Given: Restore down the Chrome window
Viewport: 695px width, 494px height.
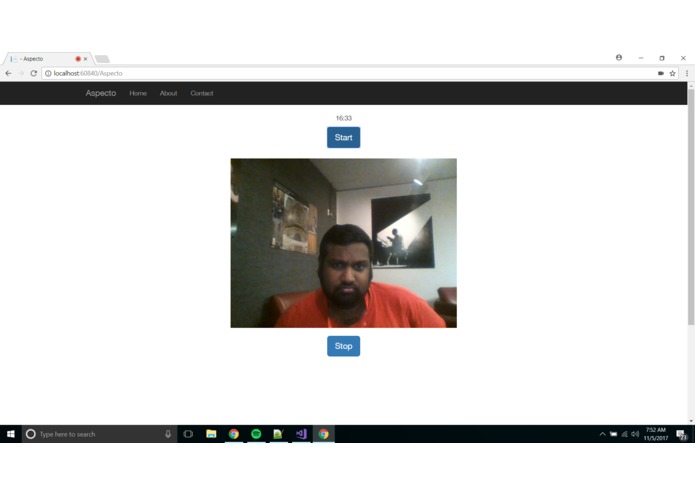Looking at the screenshot, I should coord(662,58).
